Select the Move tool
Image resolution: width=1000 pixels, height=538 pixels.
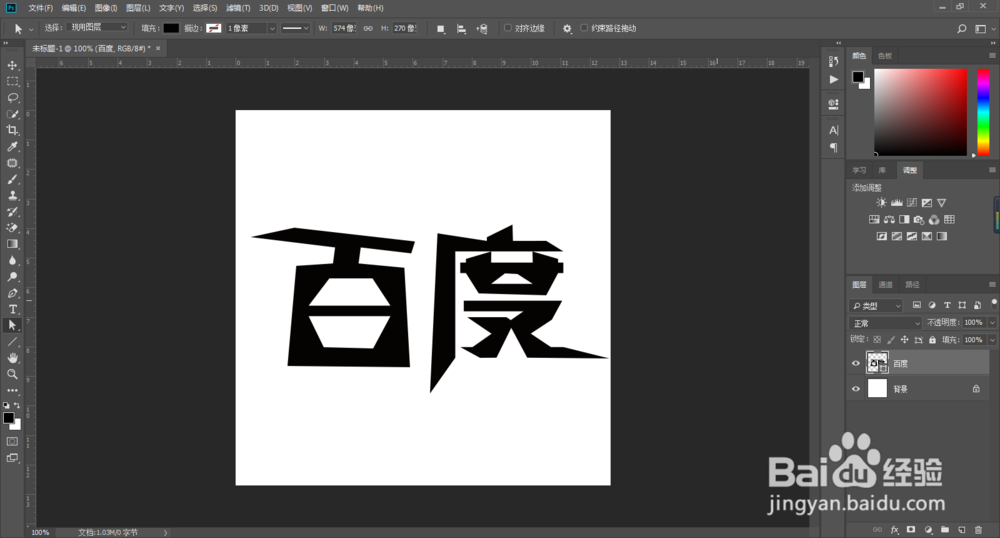coord(12,65)
